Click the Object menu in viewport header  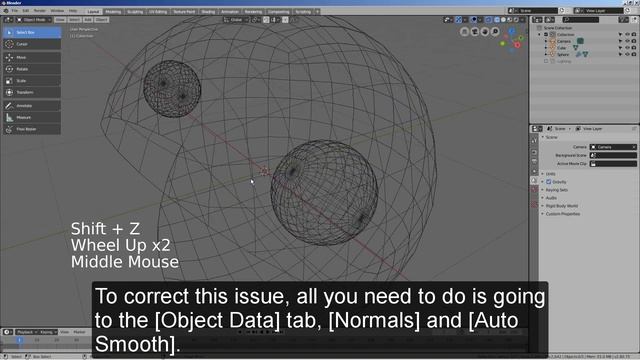tap(102, 20)
